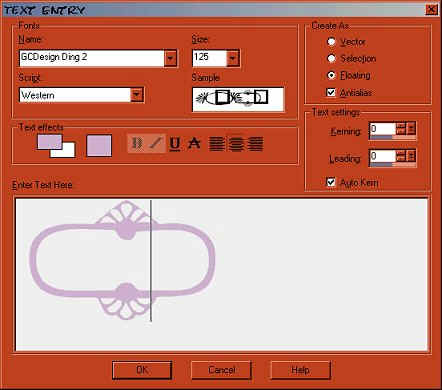The image size is (442, 390).
Task: Select the center text alignment icon
Action: click(236, 144)
